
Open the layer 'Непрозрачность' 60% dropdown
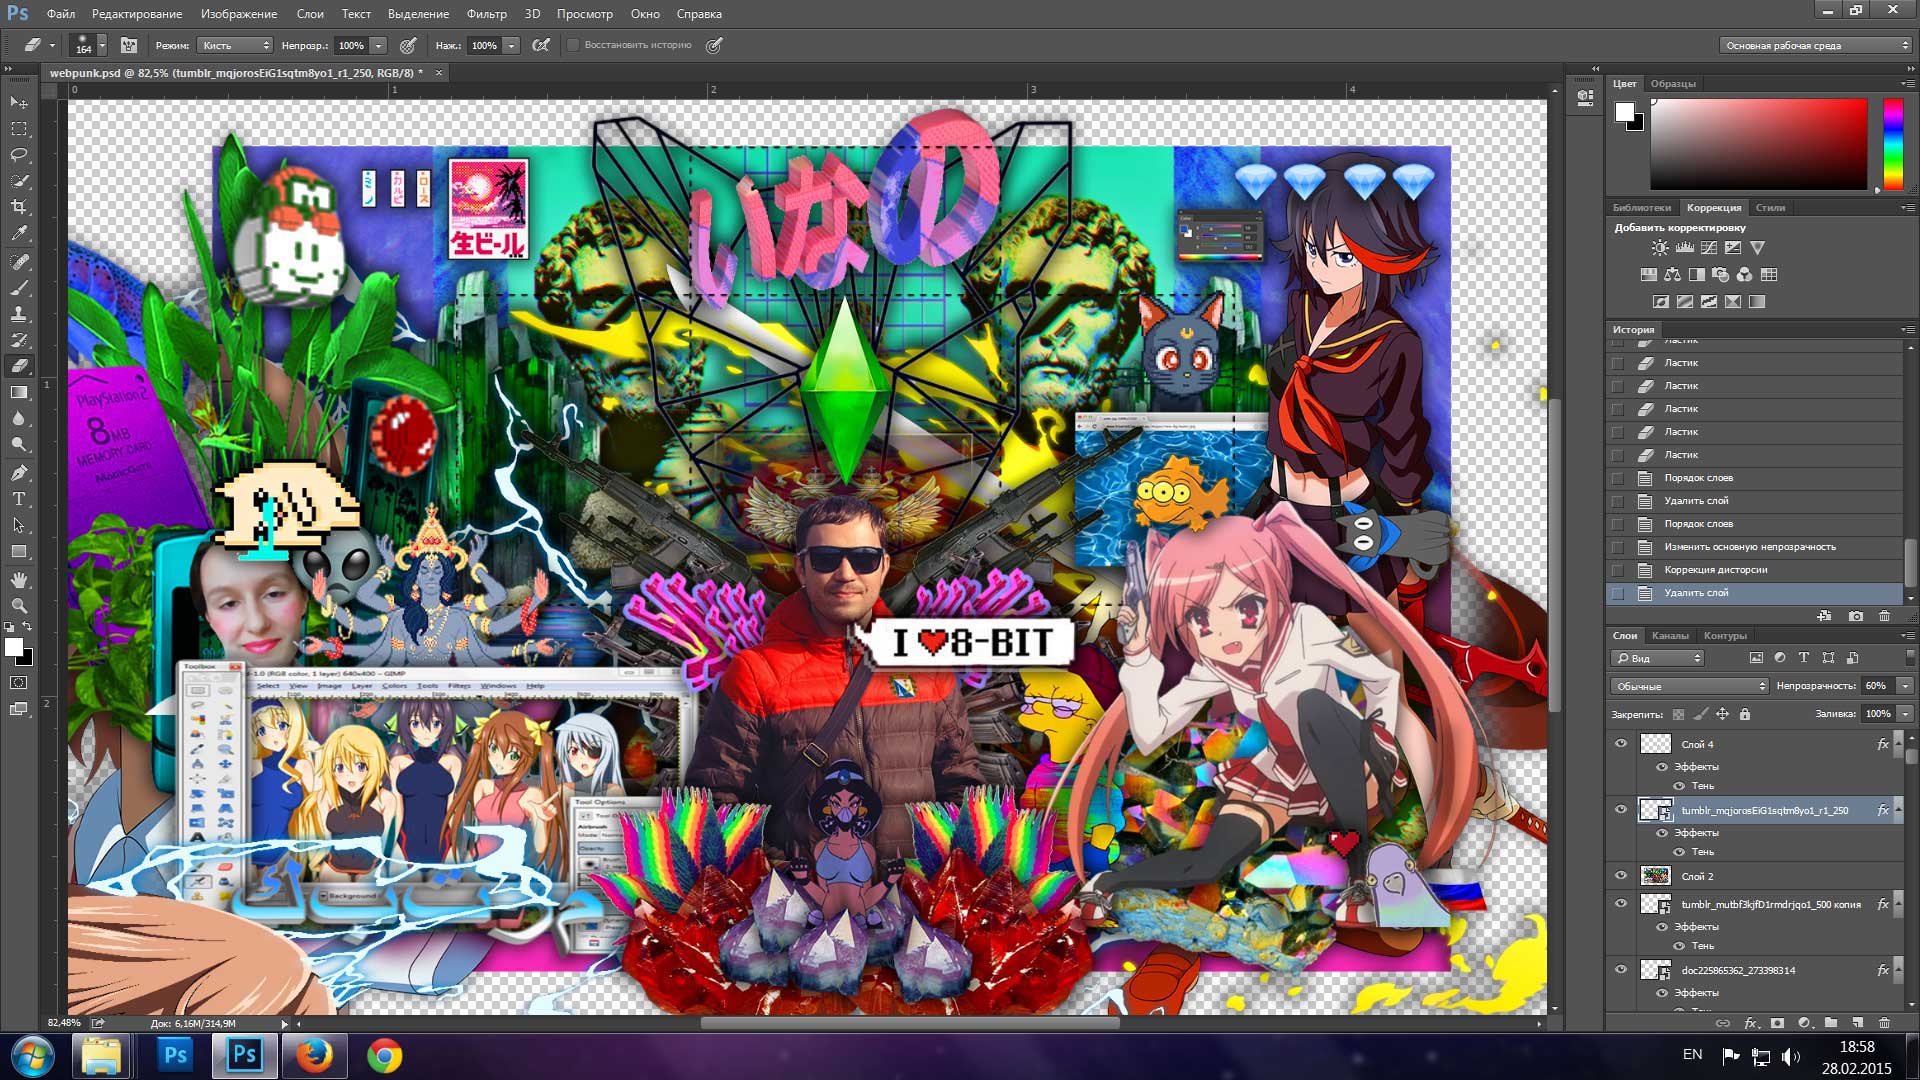(1905, 686)
